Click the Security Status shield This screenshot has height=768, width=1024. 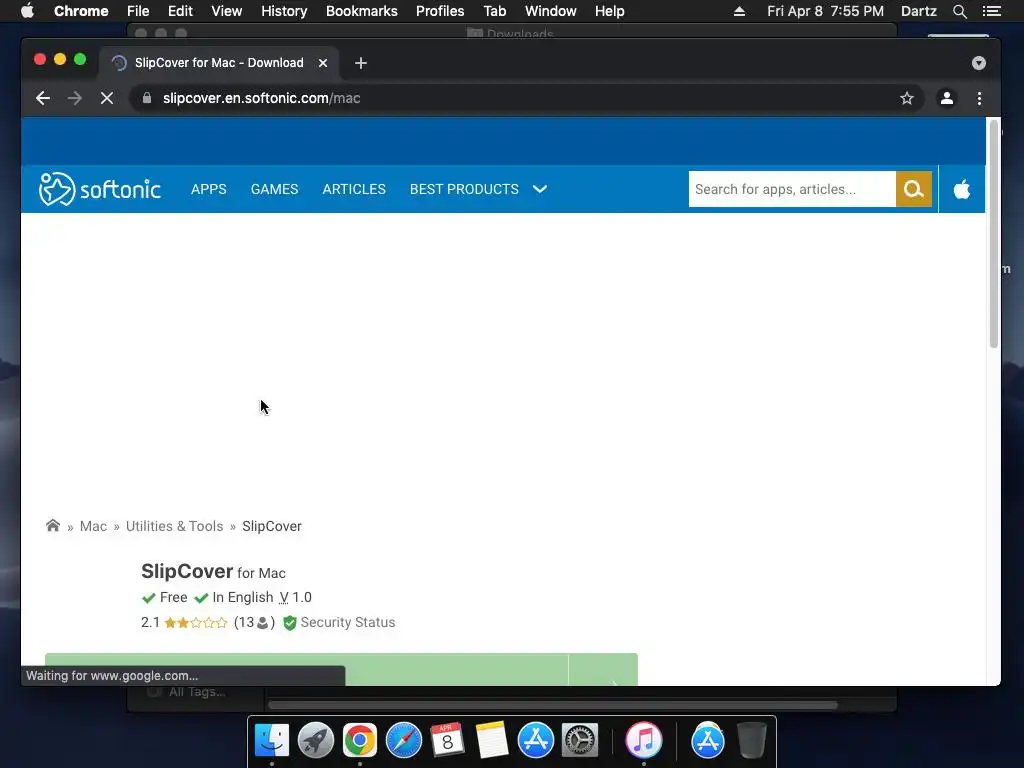(x=290, y=622)
